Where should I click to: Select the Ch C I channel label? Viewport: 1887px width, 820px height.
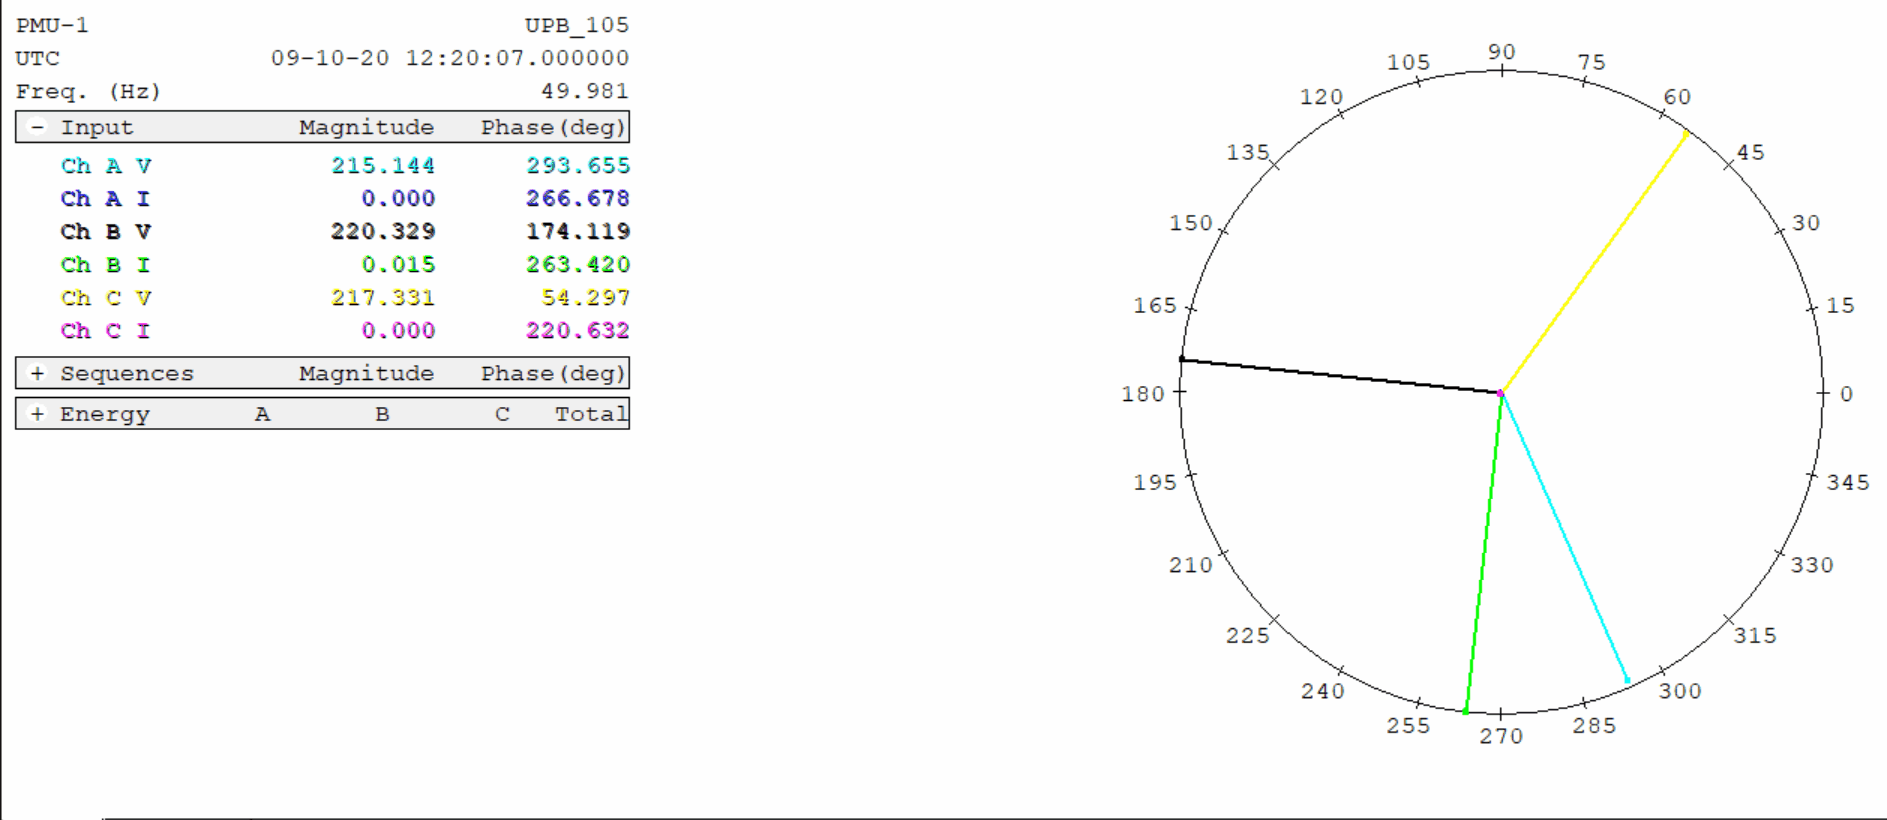coord(106,331)
